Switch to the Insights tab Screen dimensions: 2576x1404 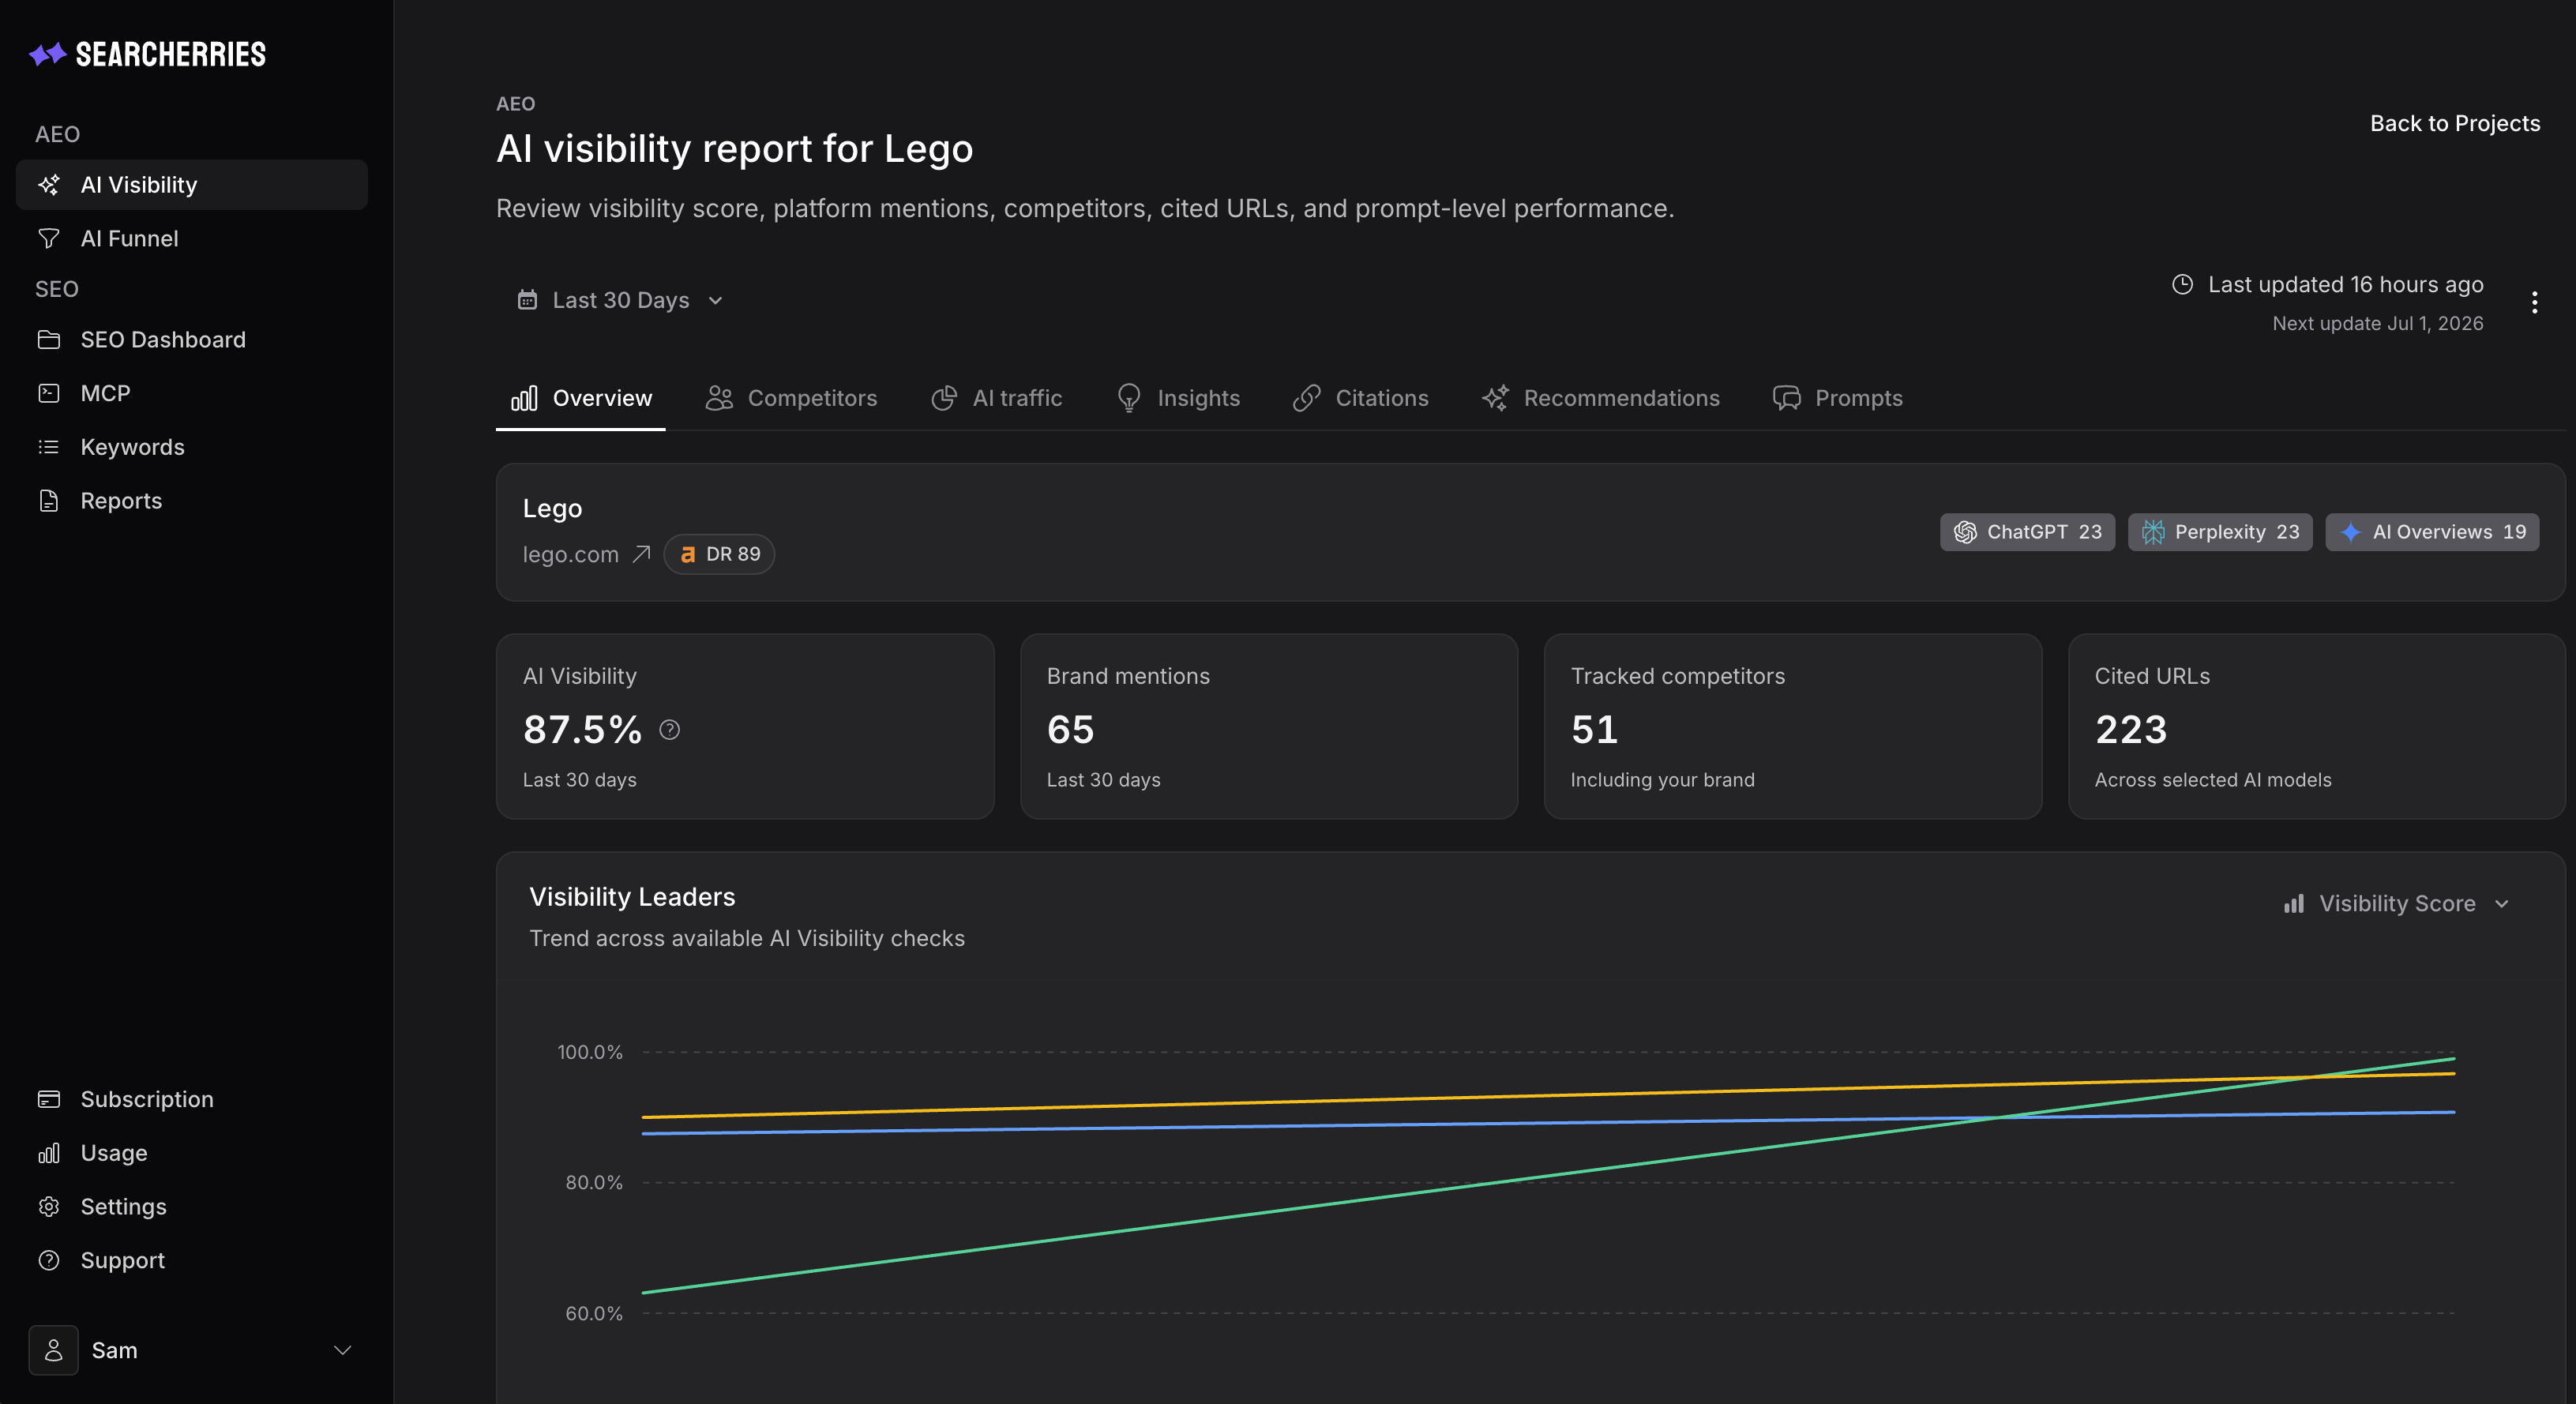click(x=1178, y=399)
